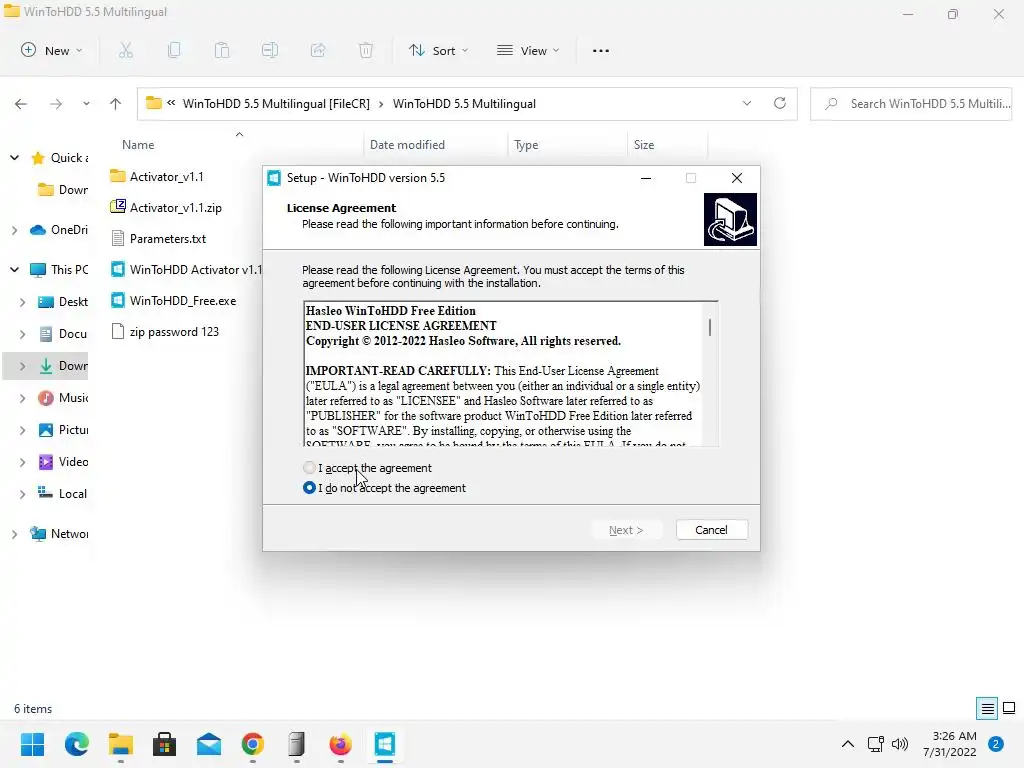
Task: Click the Forward navigation arrow
Action: click(56, 104)
